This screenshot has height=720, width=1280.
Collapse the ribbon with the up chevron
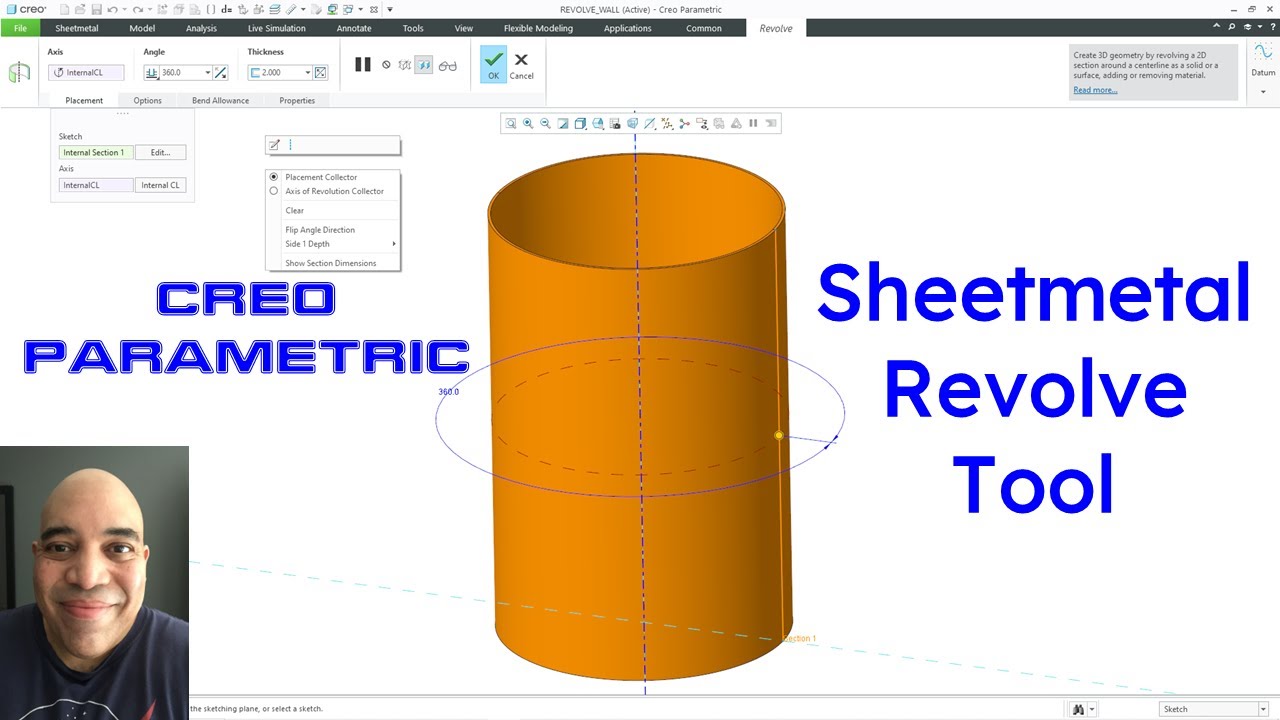pos(1217,27)
